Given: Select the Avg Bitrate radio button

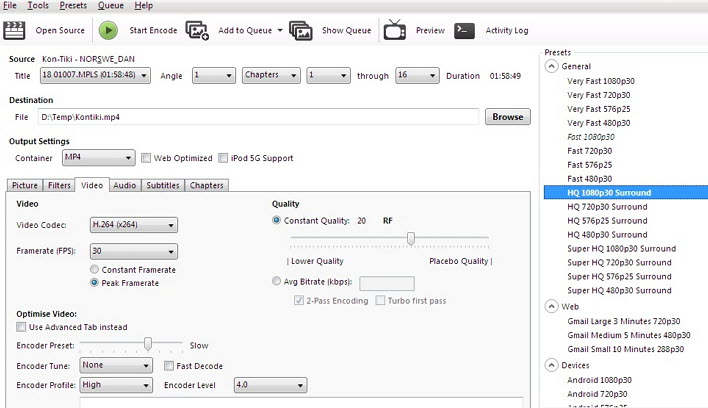Looking at the screenshot, I should (276, 281).
